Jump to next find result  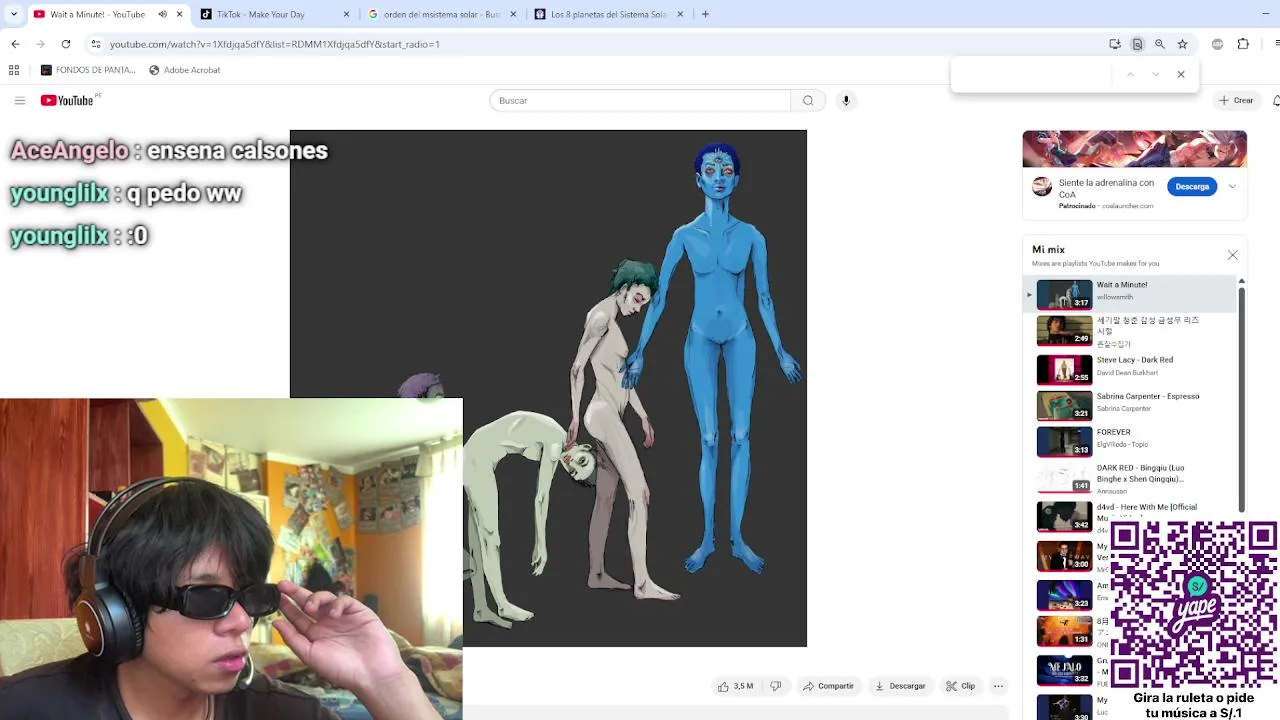pos(1156,74)
